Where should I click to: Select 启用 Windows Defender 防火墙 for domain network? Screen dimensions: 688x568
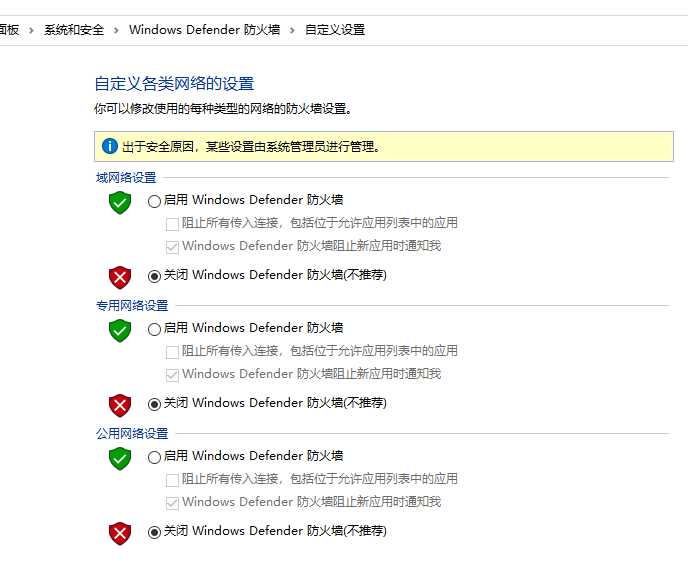(154, 201)
